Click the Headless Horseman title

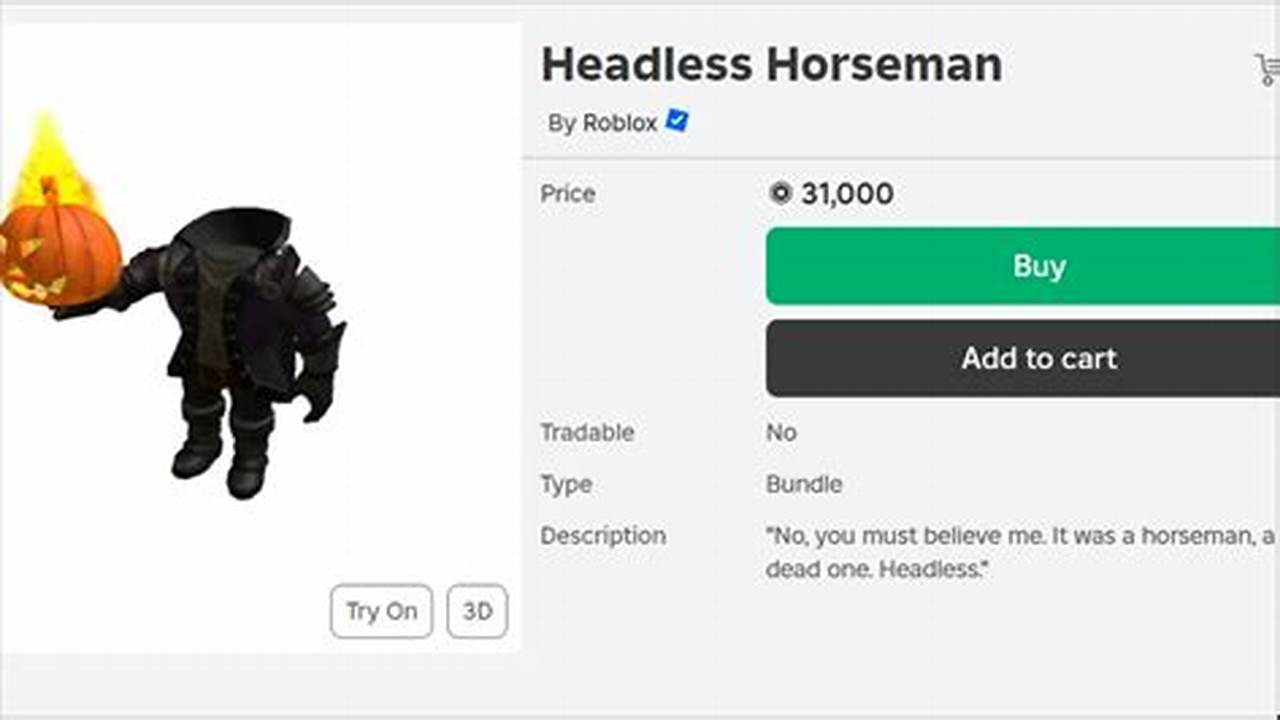pos(770,63)
